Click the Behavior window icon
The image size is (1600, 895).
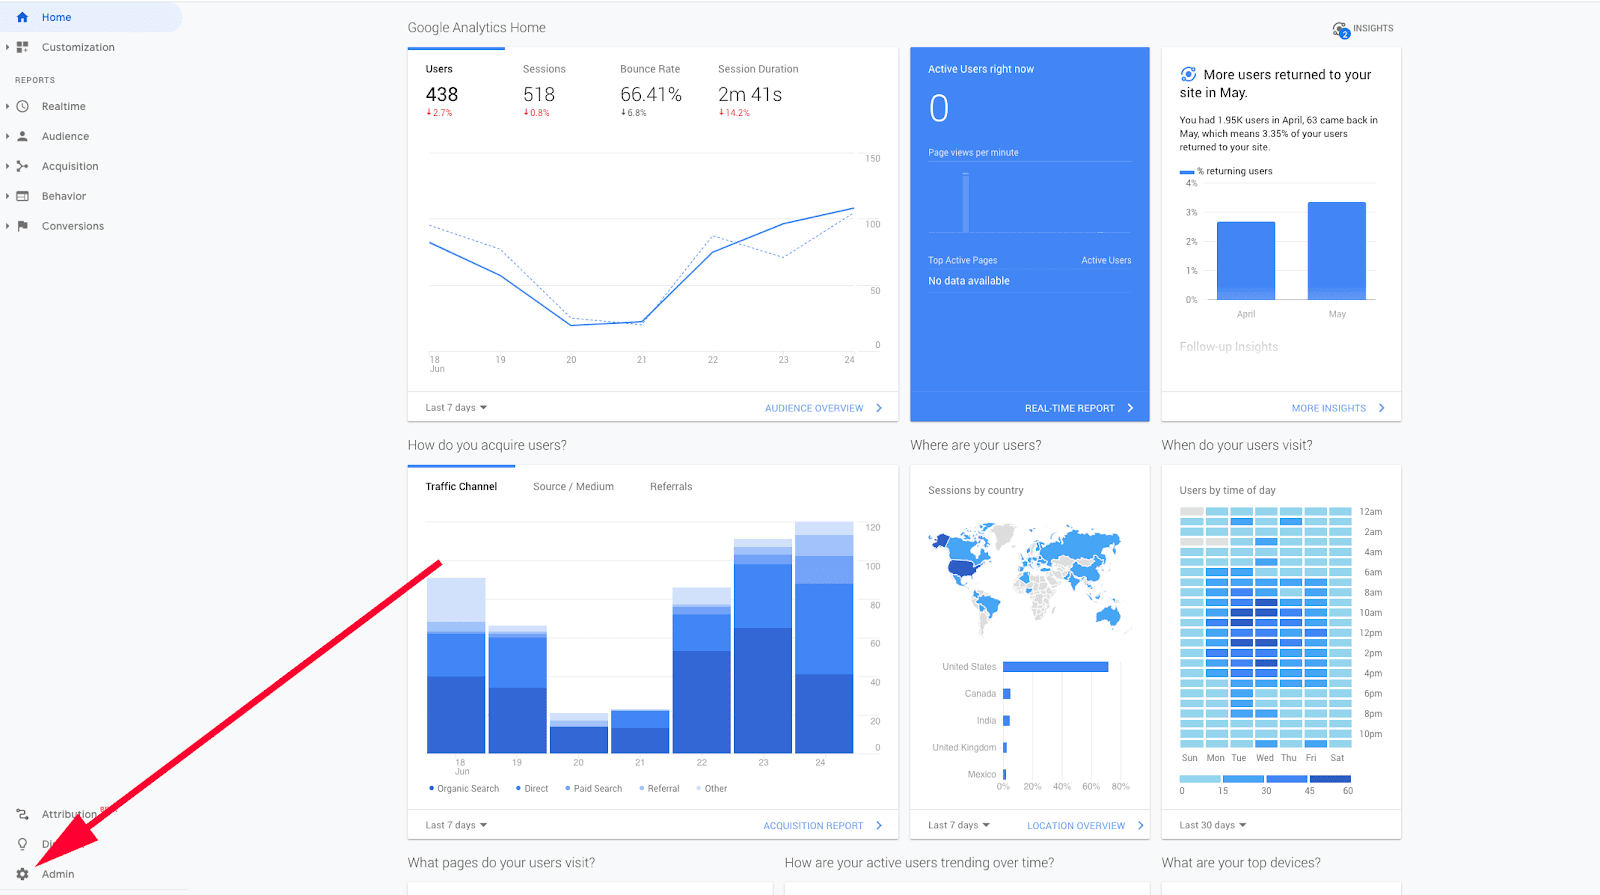(x=22, y=196)
